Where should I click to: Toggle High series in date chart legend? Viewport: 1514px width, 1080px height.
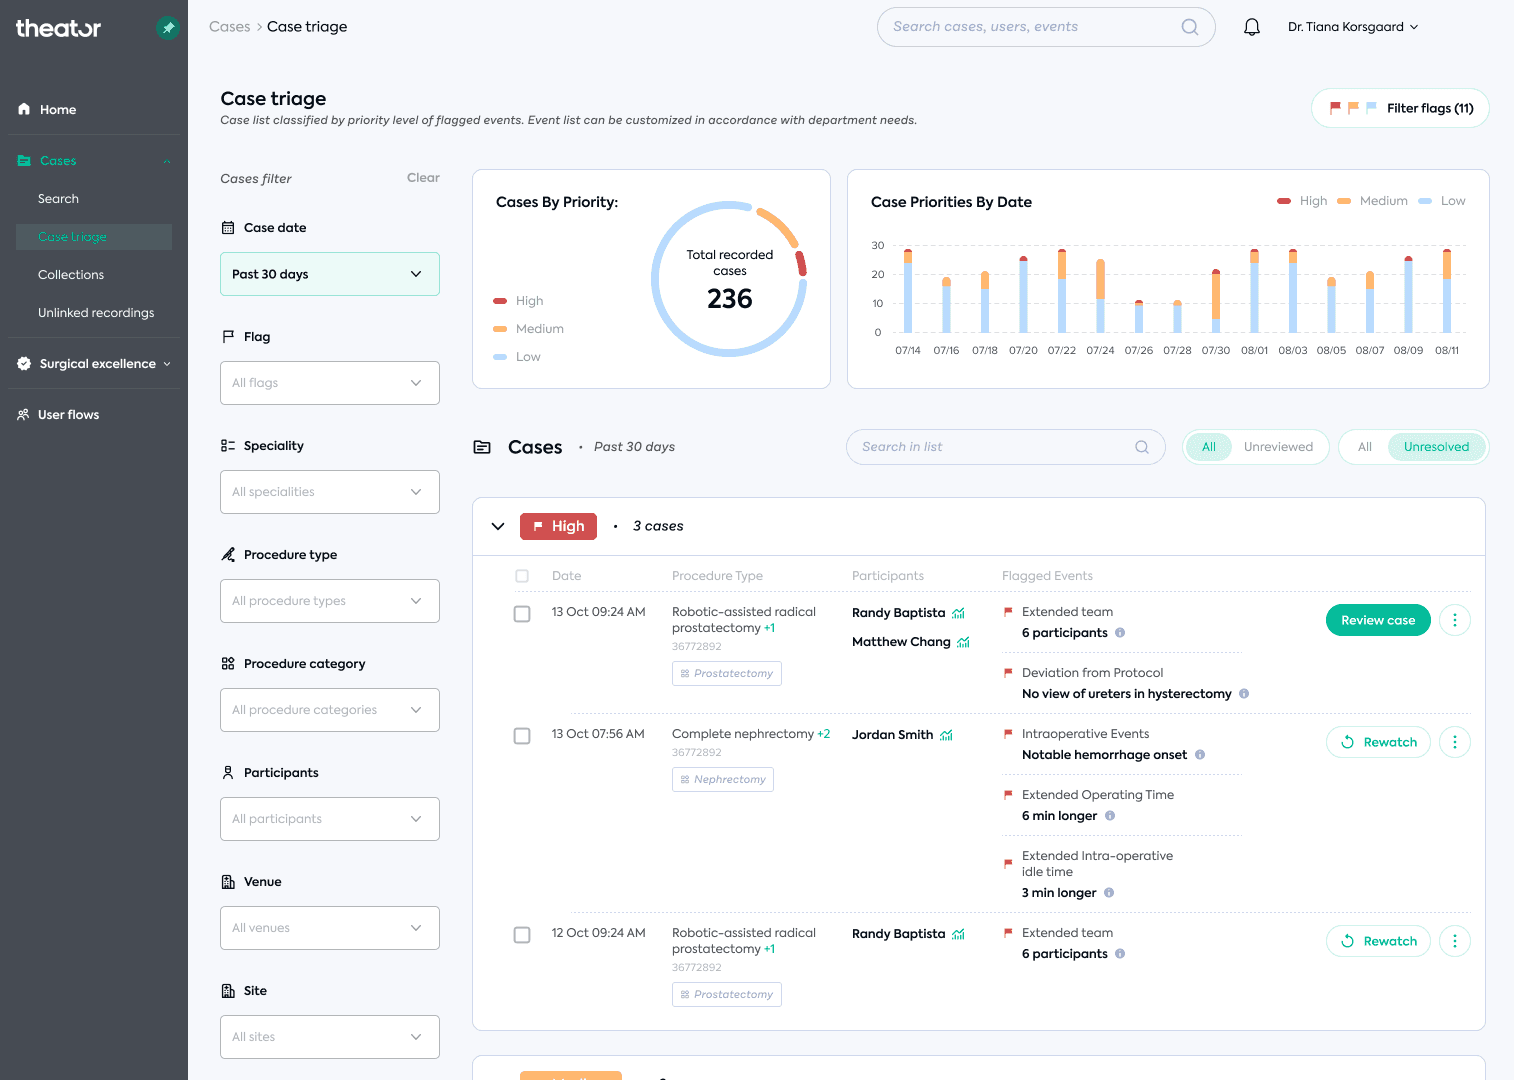[x=1302, y=201]
